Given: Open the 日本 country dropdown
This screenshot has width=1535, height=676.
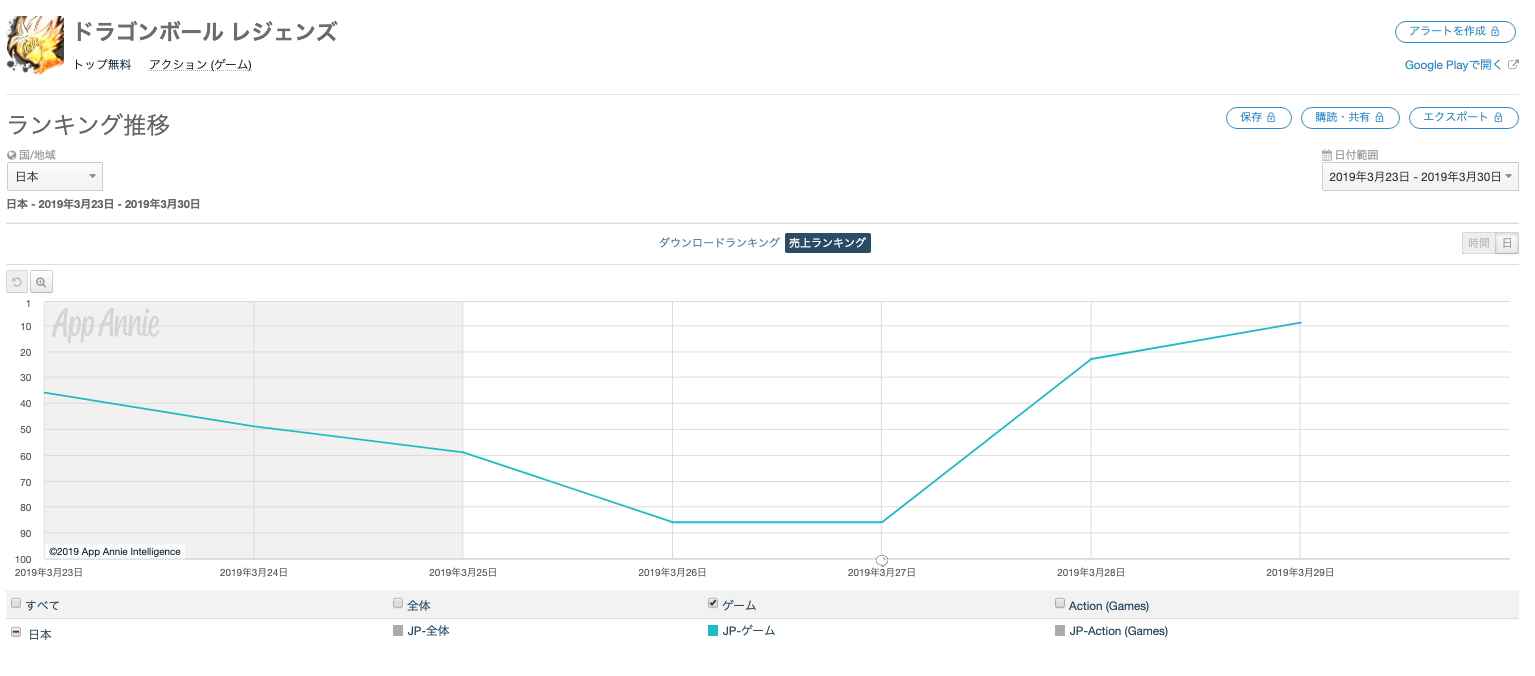Looking at the screenshot, I should coord(55,176).
